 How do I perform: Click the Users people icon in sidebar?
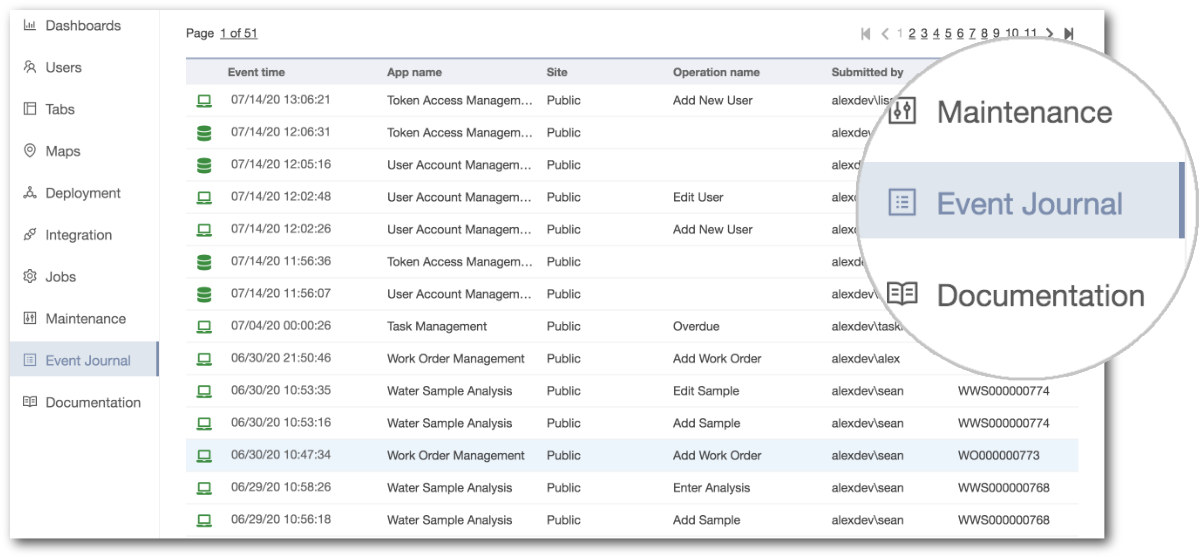(x=30, y=67)
